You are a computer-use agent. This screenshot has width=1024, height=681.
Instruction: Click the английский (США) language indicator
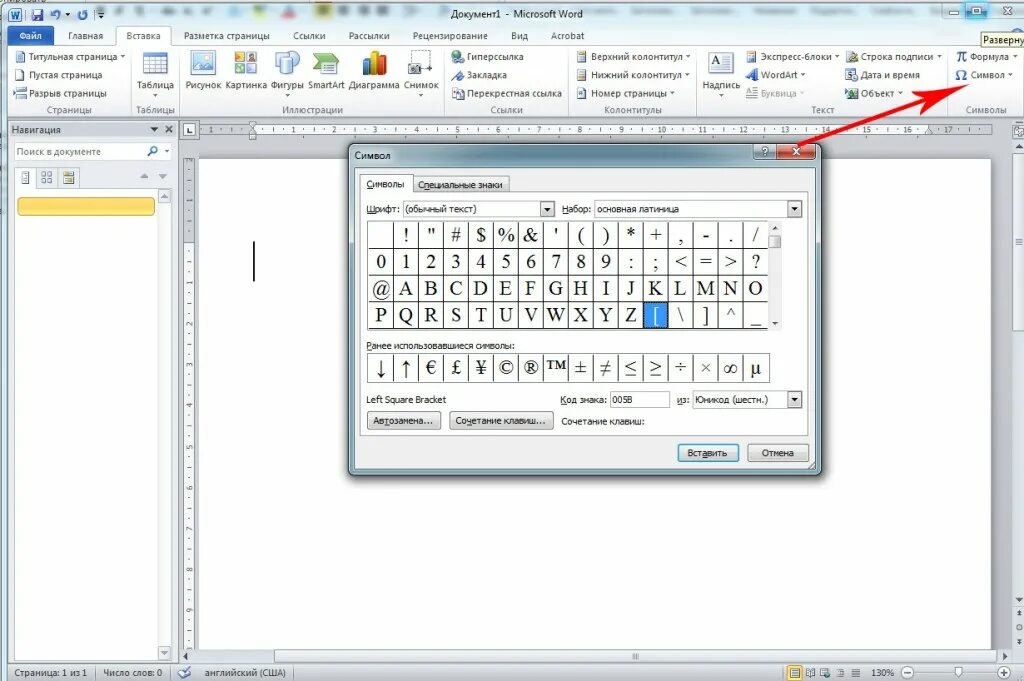245,673
